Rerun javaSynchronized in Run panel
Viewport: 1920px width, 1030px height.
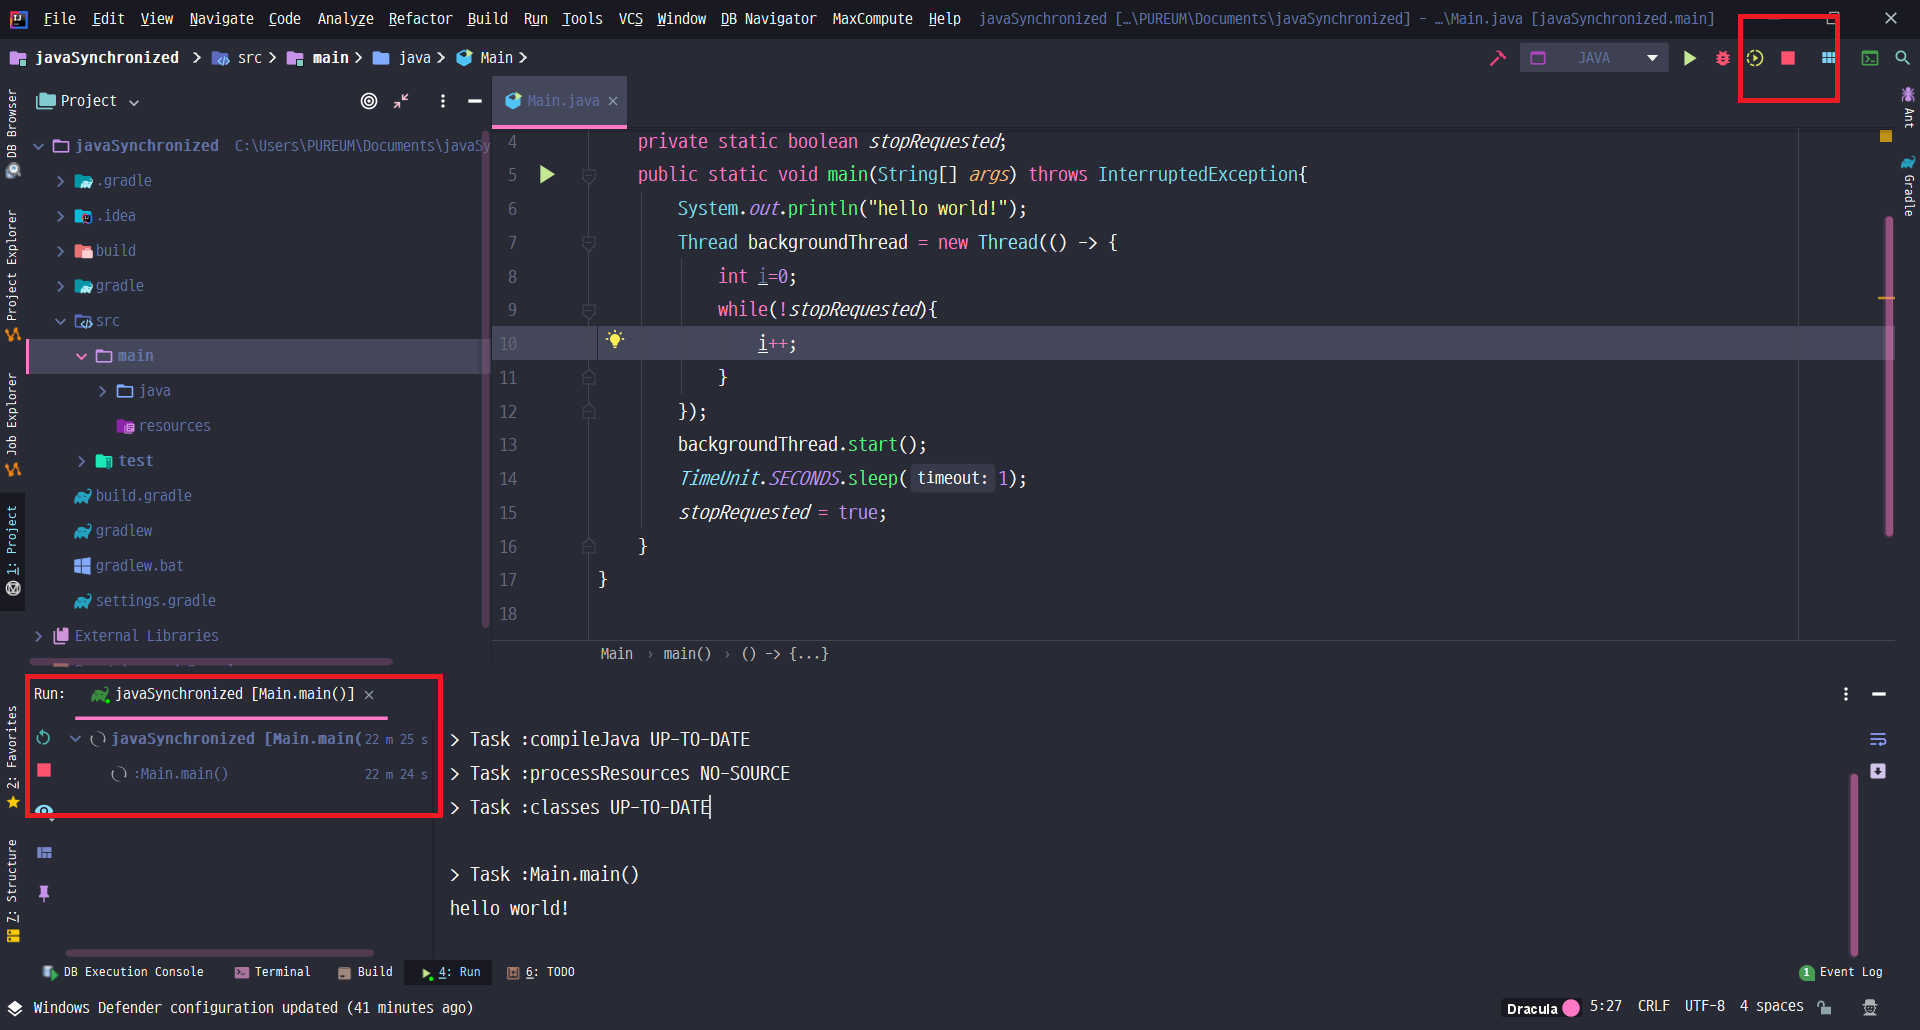[x=43, y=738]
